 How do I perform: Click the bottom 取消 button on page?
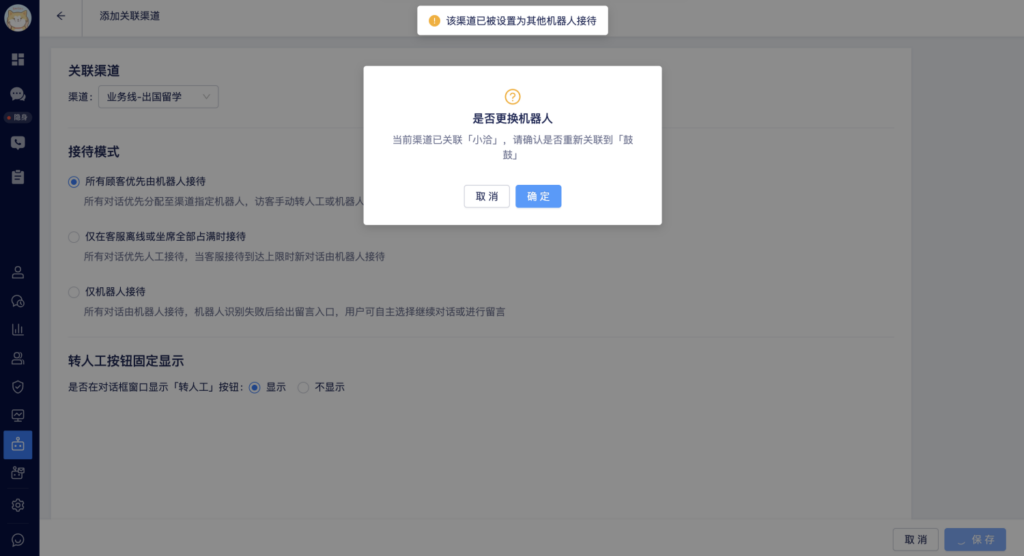pyautogui.click(x=916, y=540)
